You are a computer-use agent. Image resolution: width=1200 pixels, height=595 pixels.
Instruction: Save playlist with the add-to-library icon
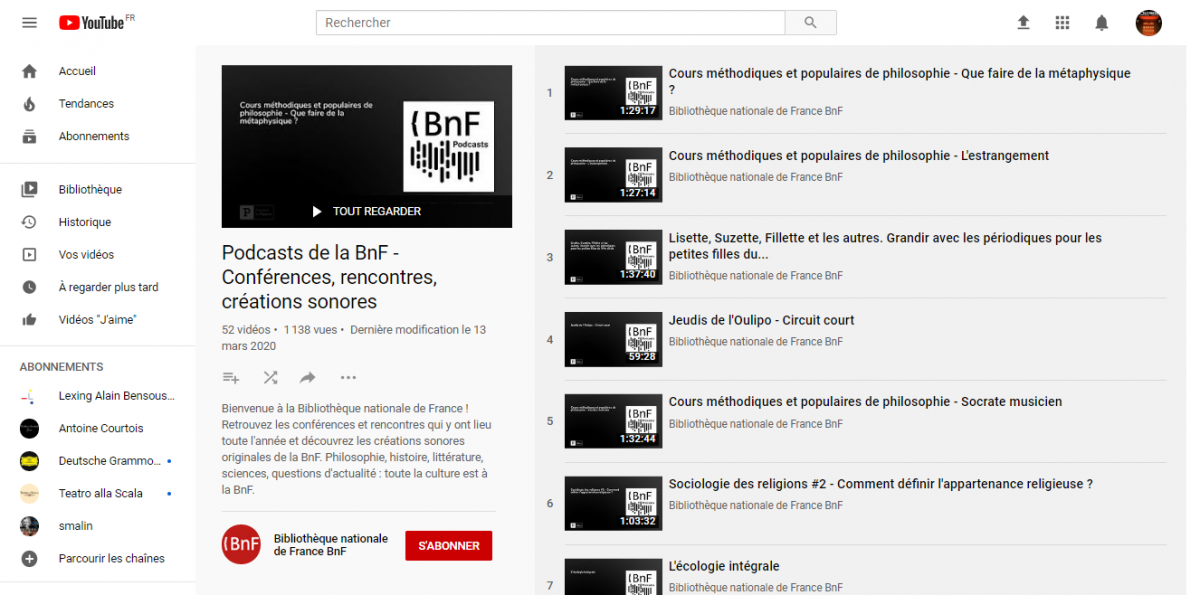pos(231,377)
